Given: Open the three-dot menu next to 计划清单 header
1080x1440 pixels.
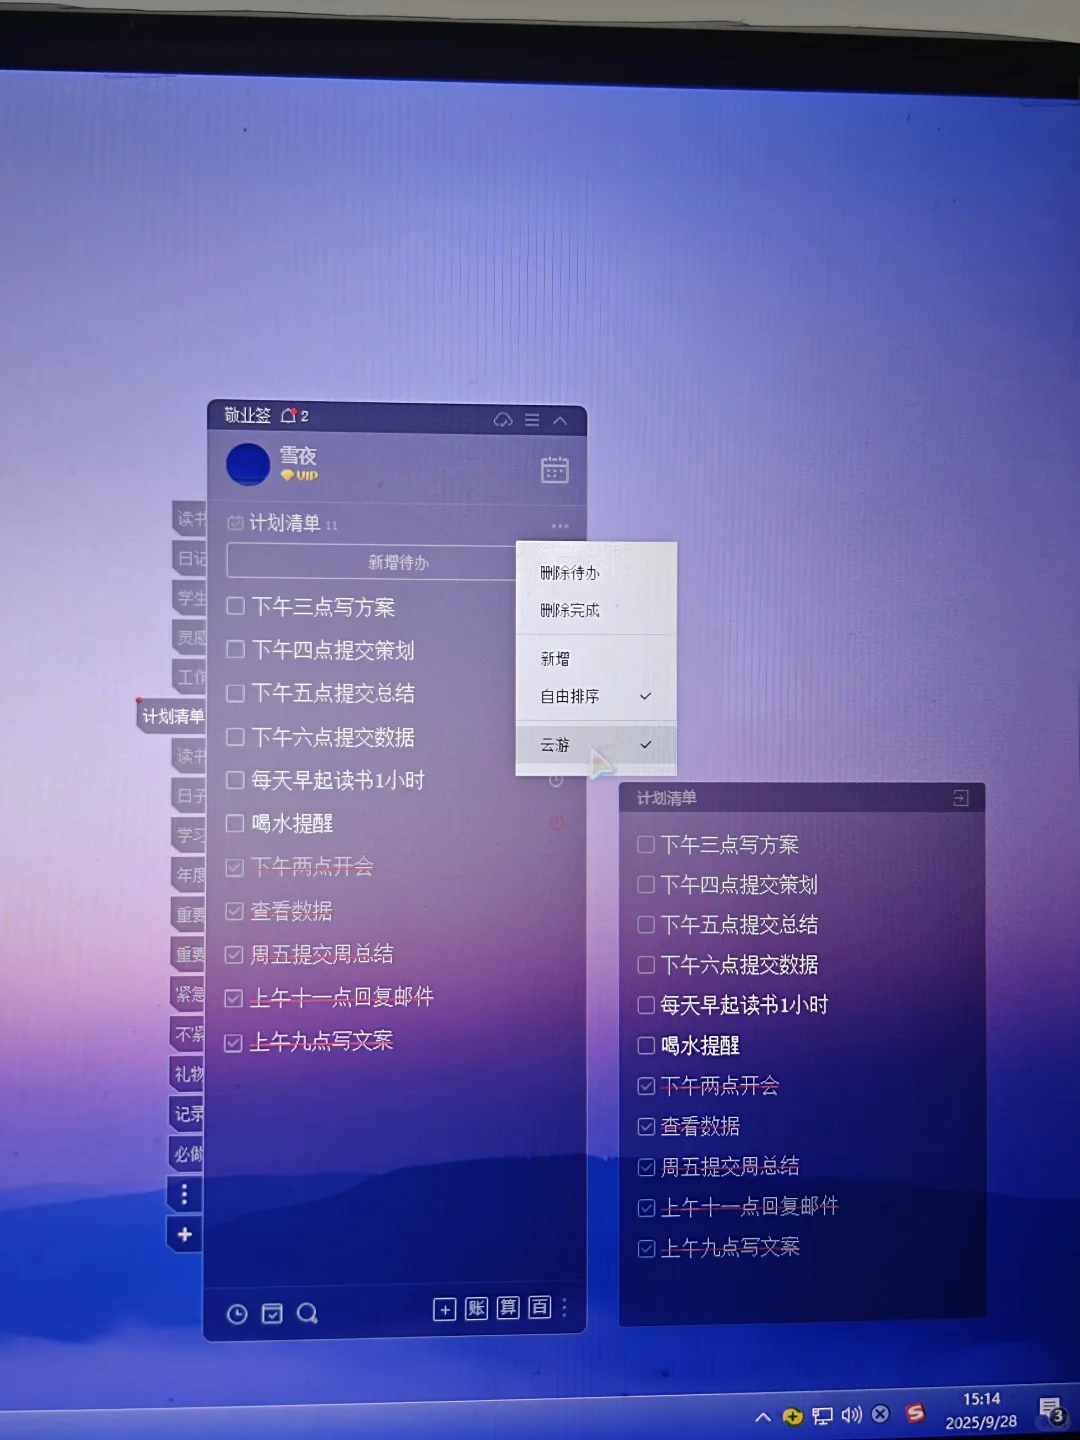Looking at the screenshot, I should pyautogui.click(x=559, y=525).
